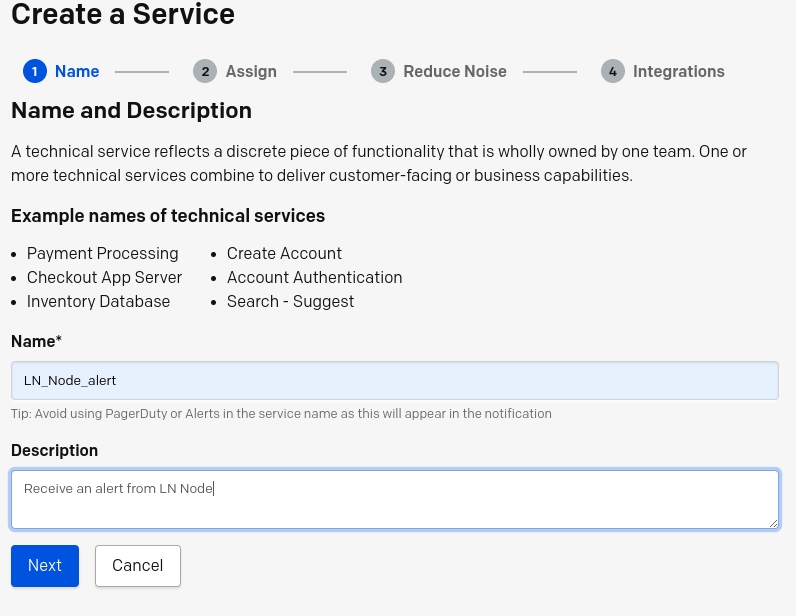796x616 pixels.
Task: Open the Reduce Noise step
Action: (455, 72)
